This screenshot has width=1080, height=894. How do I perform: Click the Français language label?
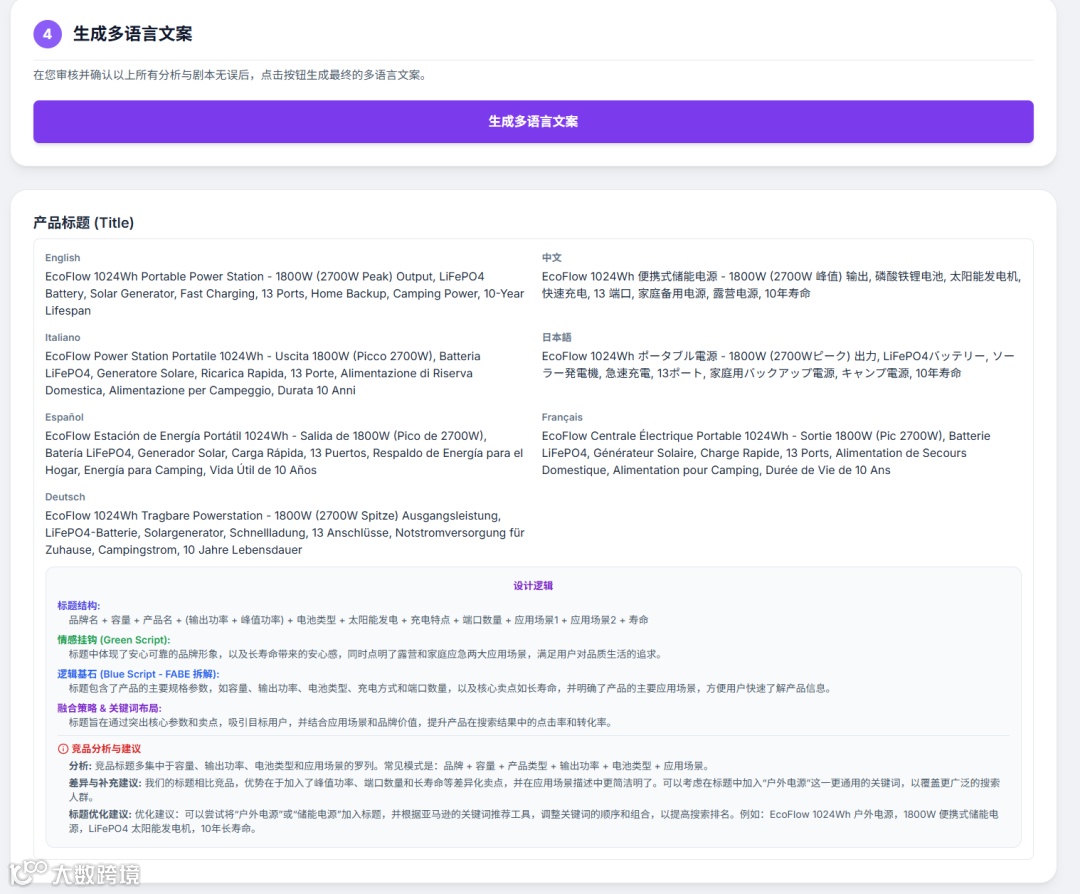click(x=562, y=417)
